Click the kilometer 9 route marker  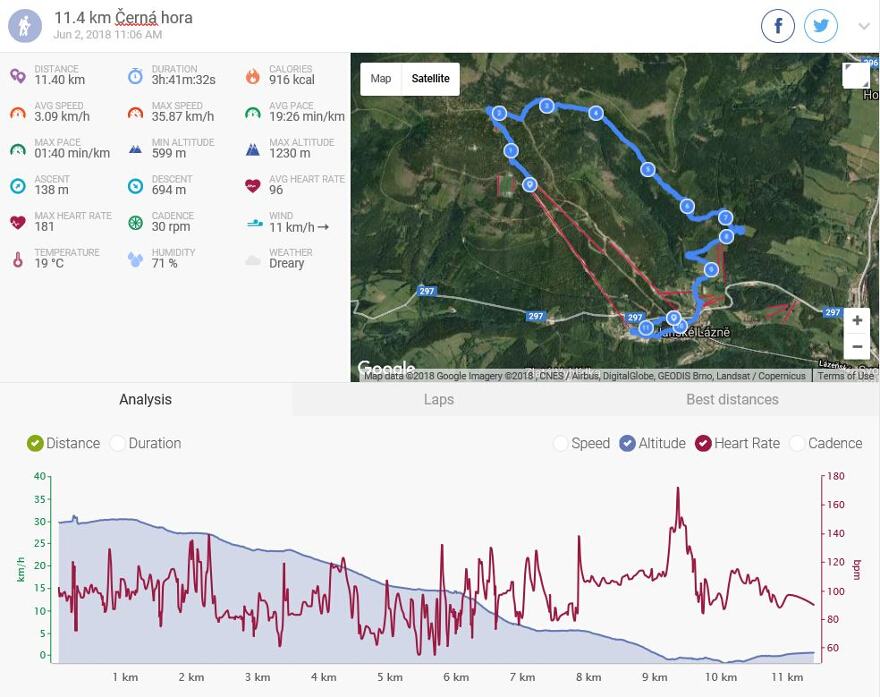point(711,269)
